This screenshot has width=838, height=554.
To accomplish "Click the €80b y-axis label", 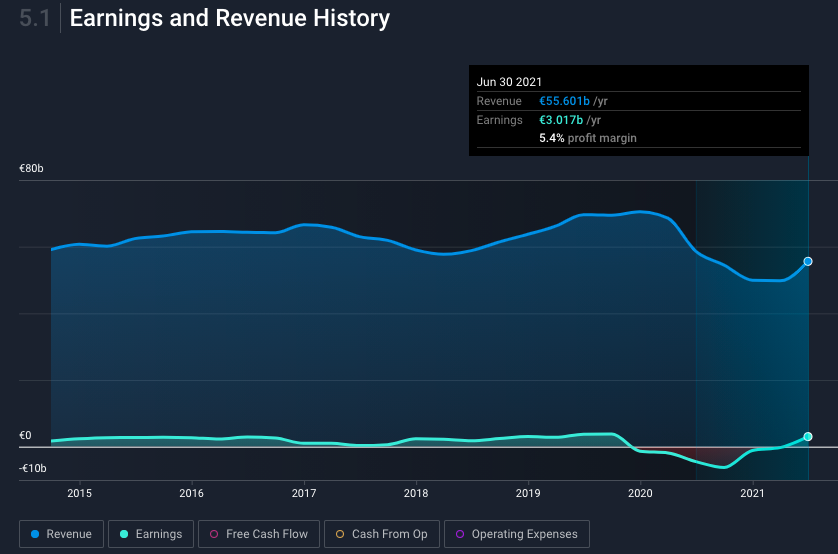I will coord(31,168).
